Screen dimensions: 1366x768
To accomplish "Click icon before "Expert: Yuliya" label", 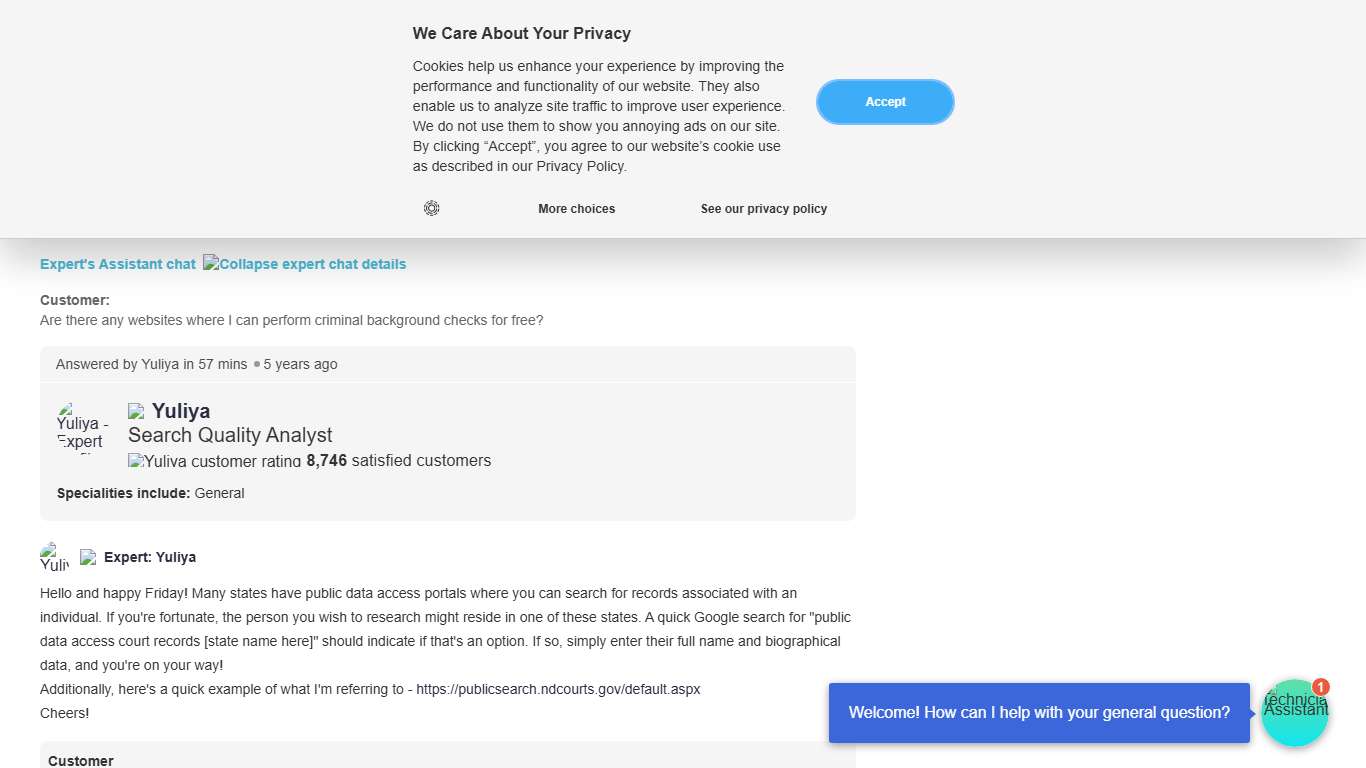I will tap(88, 557).
